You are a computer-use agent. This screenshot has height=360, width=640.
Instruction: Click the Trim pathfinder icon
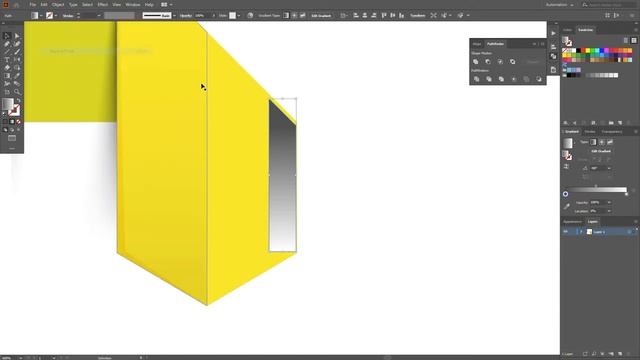tap(489, 79)
